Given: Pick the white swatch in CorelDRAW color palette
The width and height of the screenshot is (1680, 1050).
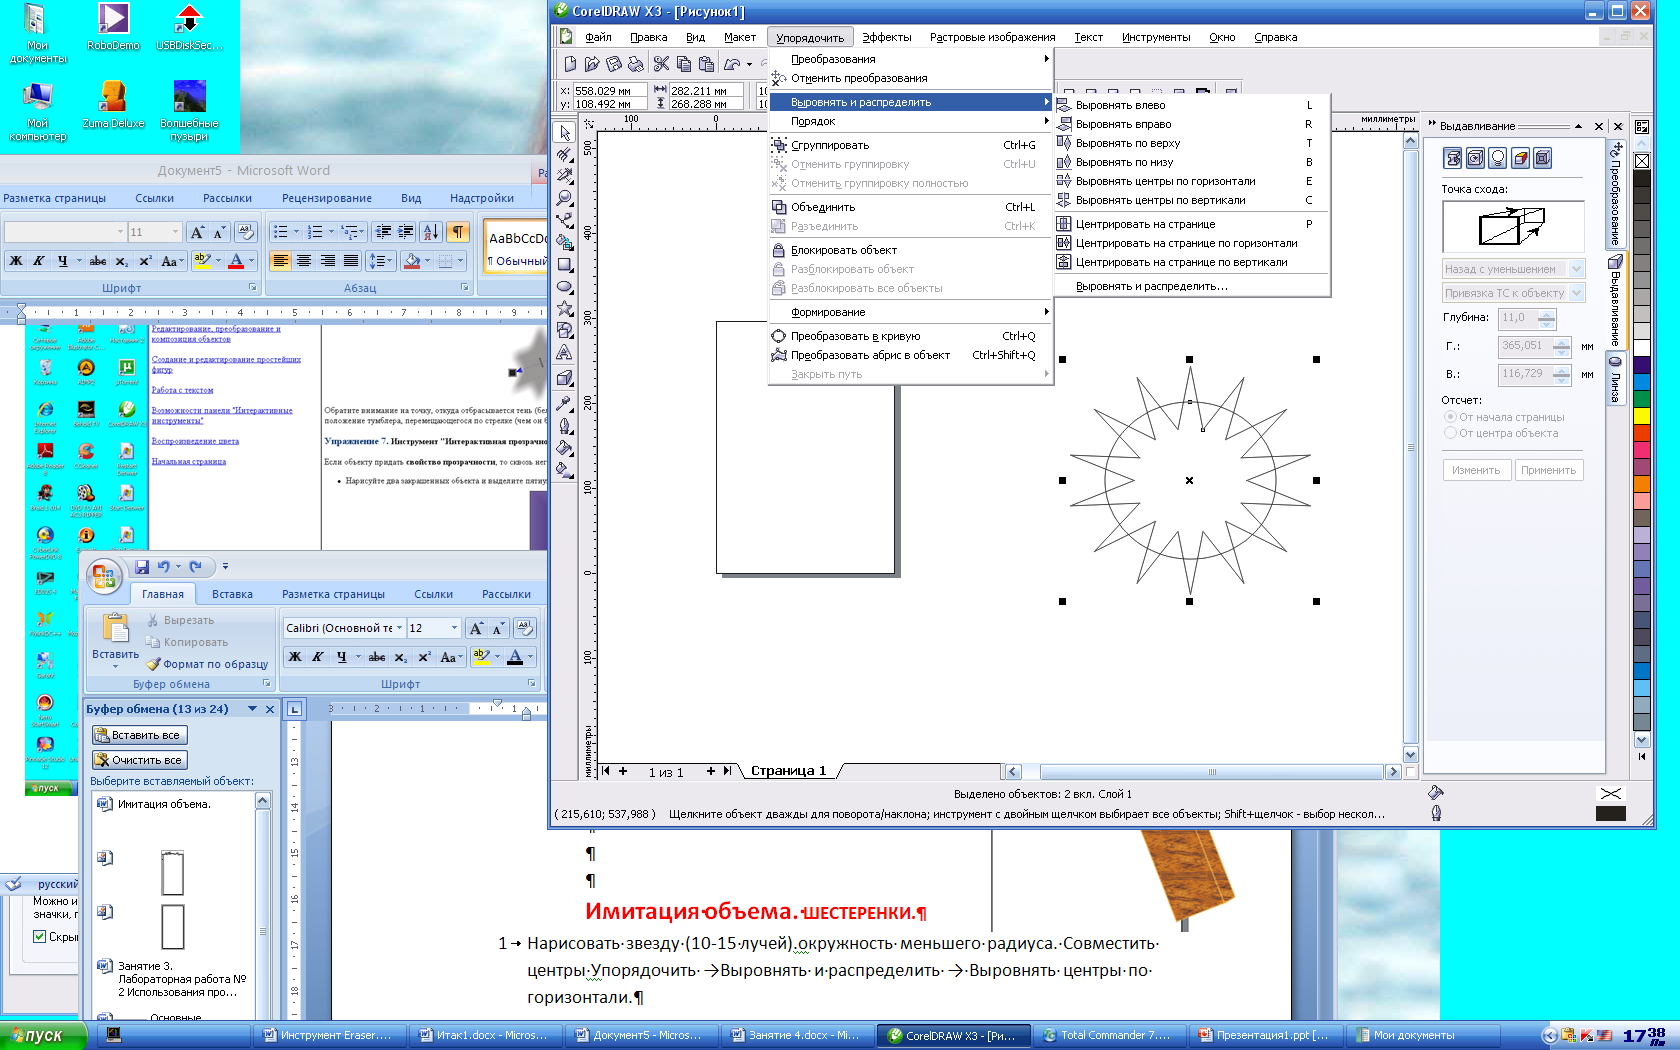Looking at the screenshot, I should [x=1641, y=346].
